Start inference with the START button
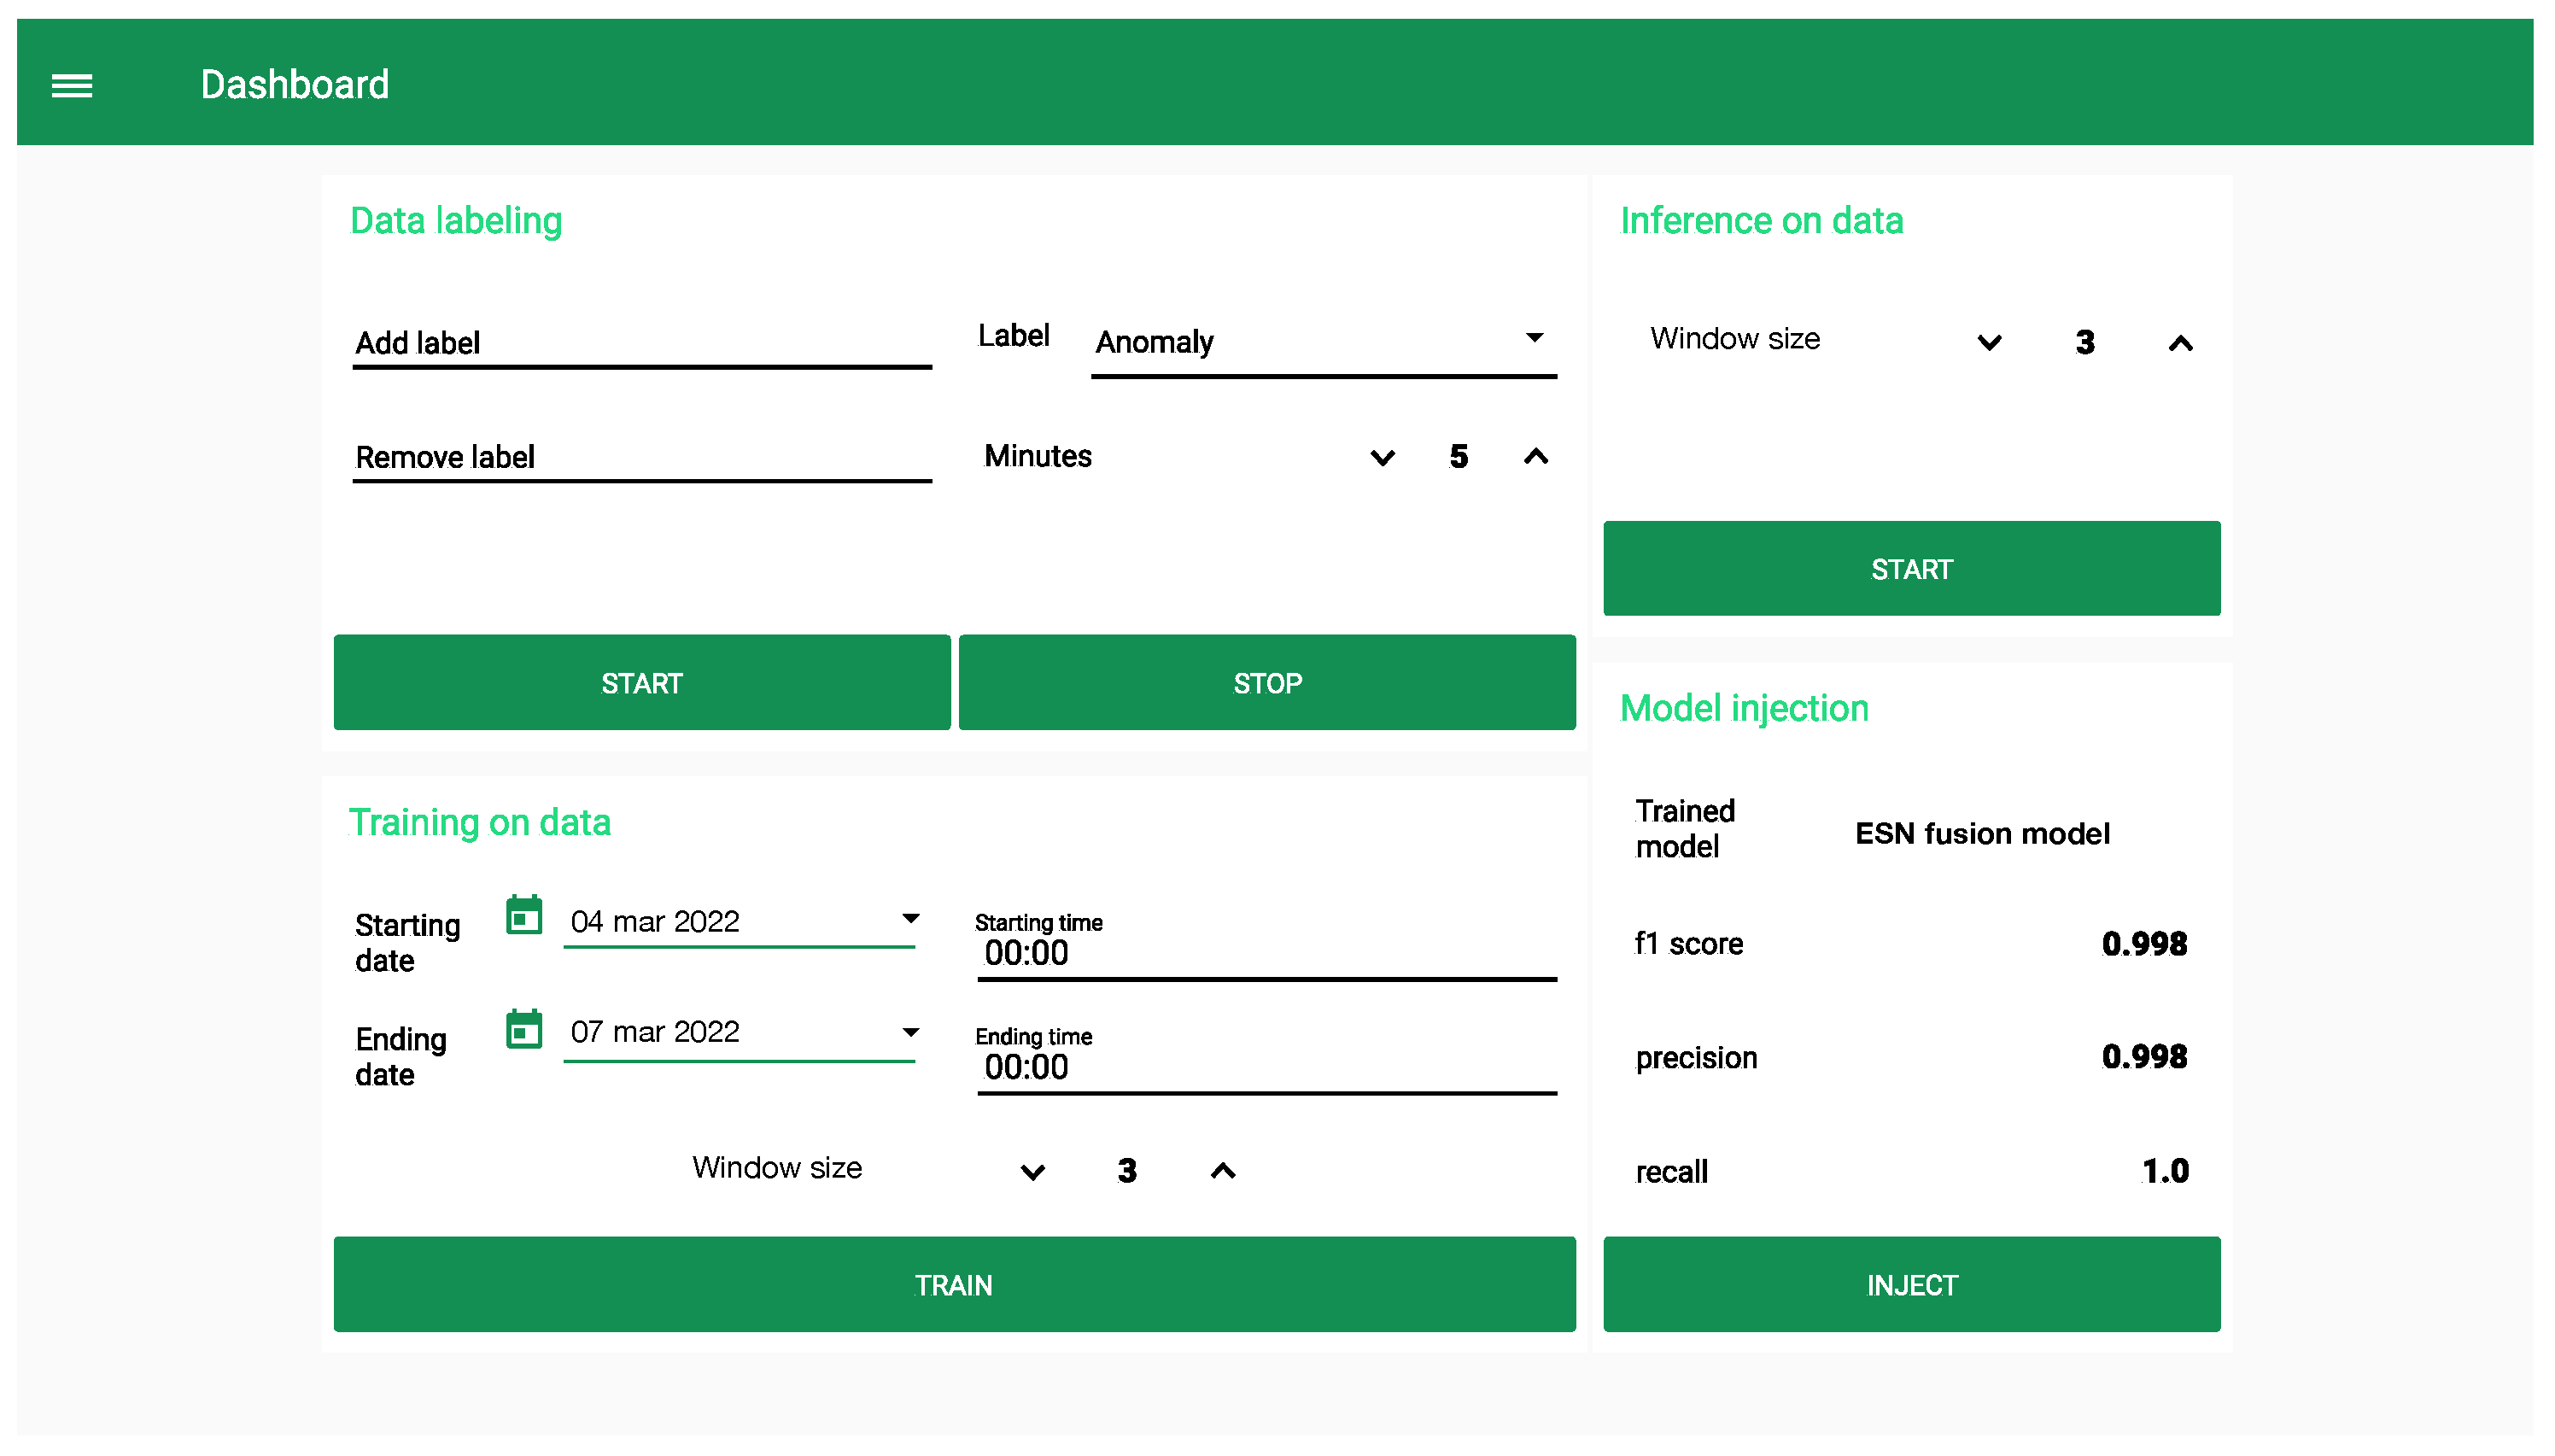Image resolution: width=2555 pixels, height=1456 pixels. 1911,569
